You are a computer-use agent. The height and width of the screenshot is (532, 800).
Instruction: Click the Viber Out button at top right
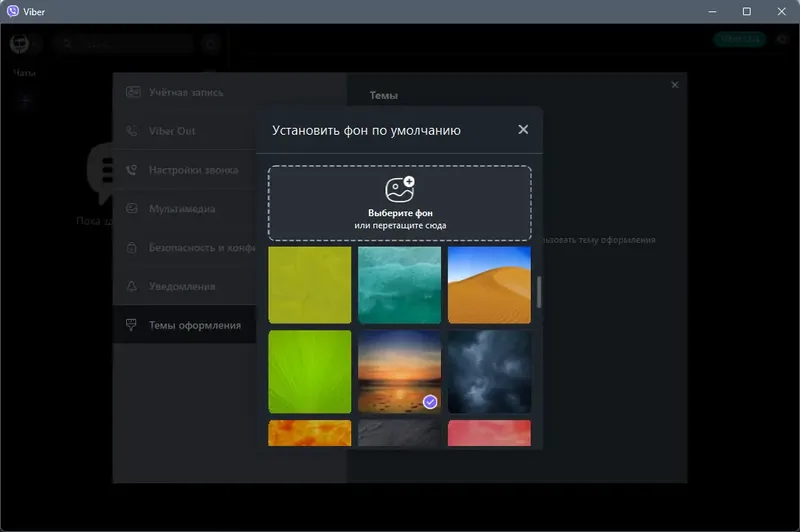pos(740,39)
